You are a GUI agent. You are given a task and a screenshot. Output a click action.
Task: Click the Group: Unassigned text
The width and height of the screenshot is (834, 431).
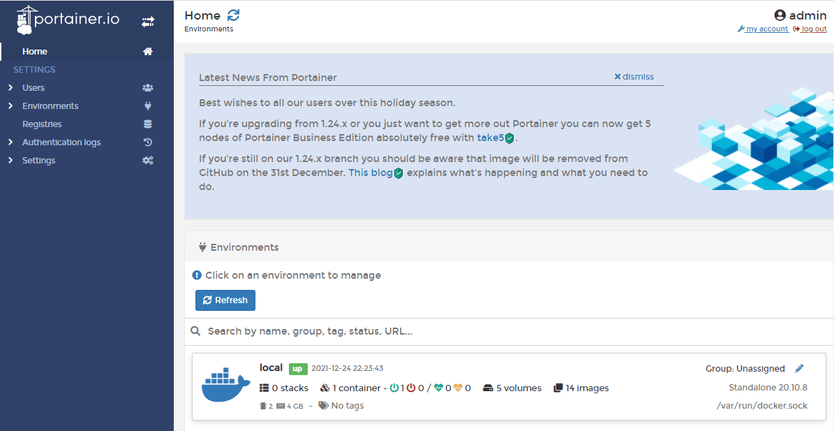(x=745, y=368)
